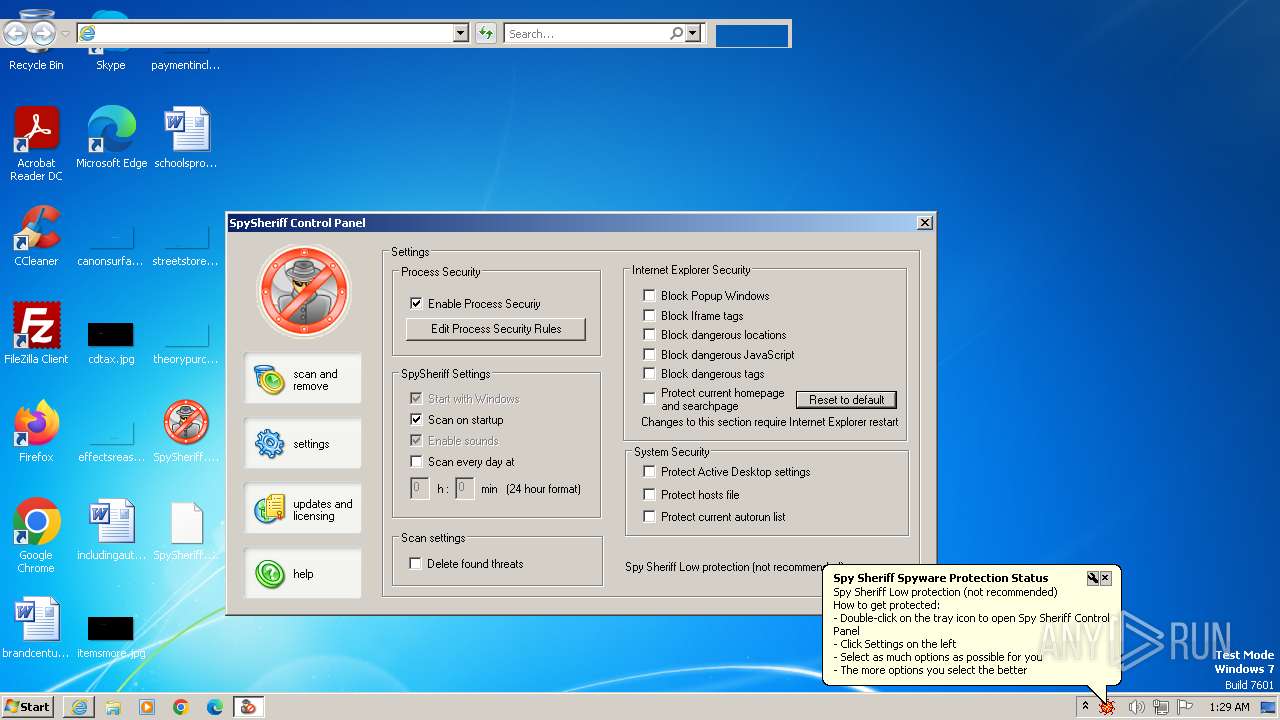
Task: Expand the search provider dropdown arrow
Action: pyautogui.click(x=693, y=33)
